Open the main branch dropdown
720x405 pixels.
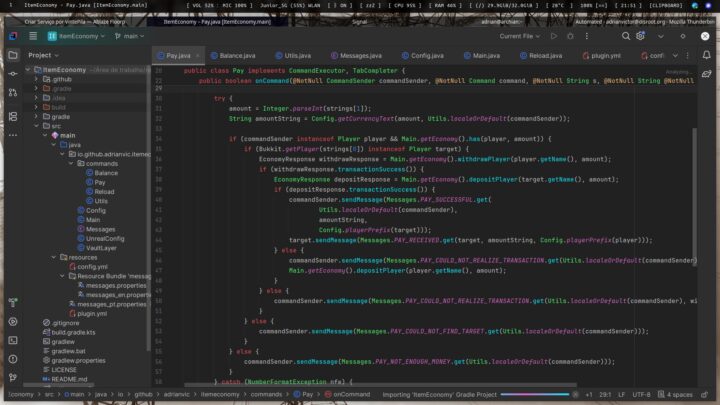tap(124, 35)
